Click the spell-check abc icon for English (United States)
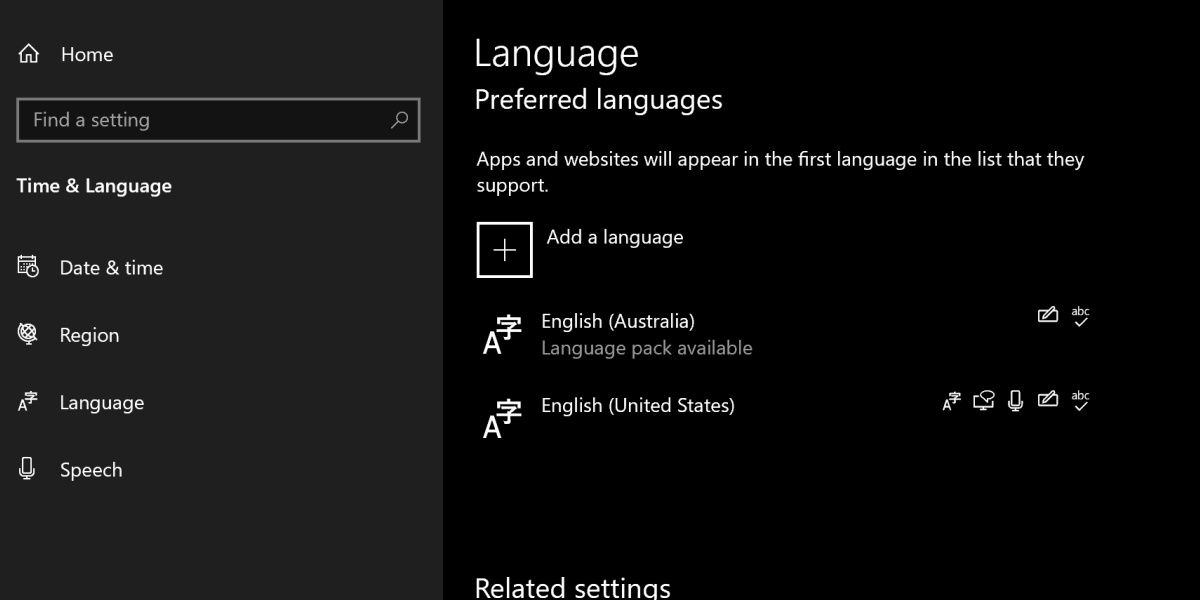This screenshot has height=600, width=1200. click(x=1080, y=401)
